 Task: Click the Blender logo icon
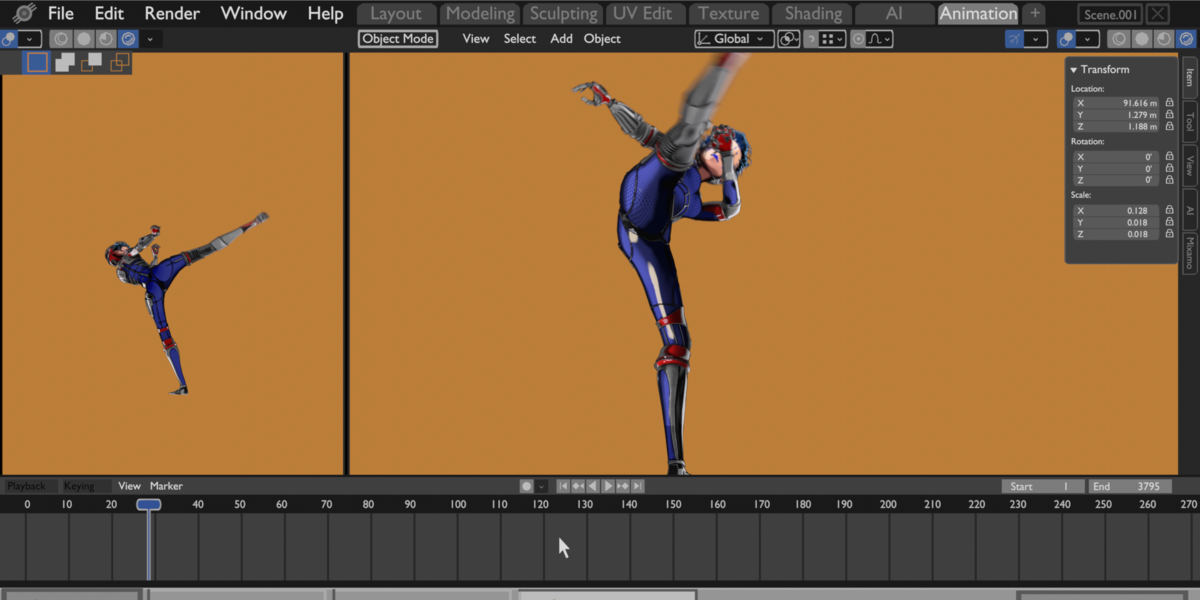[x=25, y=14]
